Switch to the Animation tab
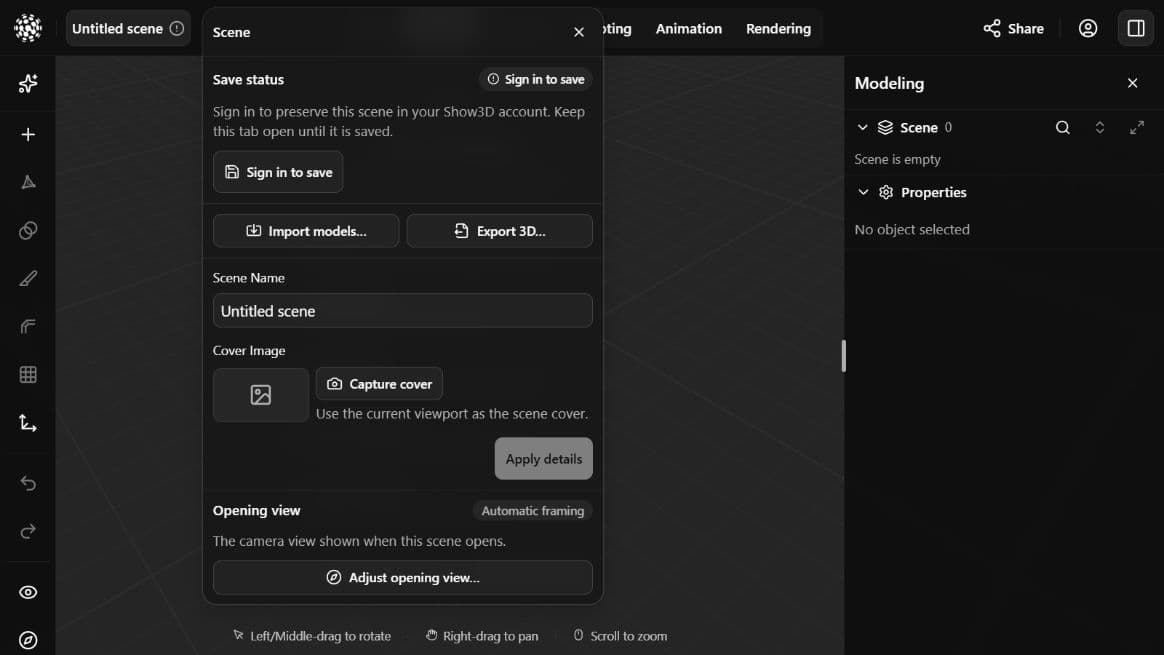 coord(688,28)
